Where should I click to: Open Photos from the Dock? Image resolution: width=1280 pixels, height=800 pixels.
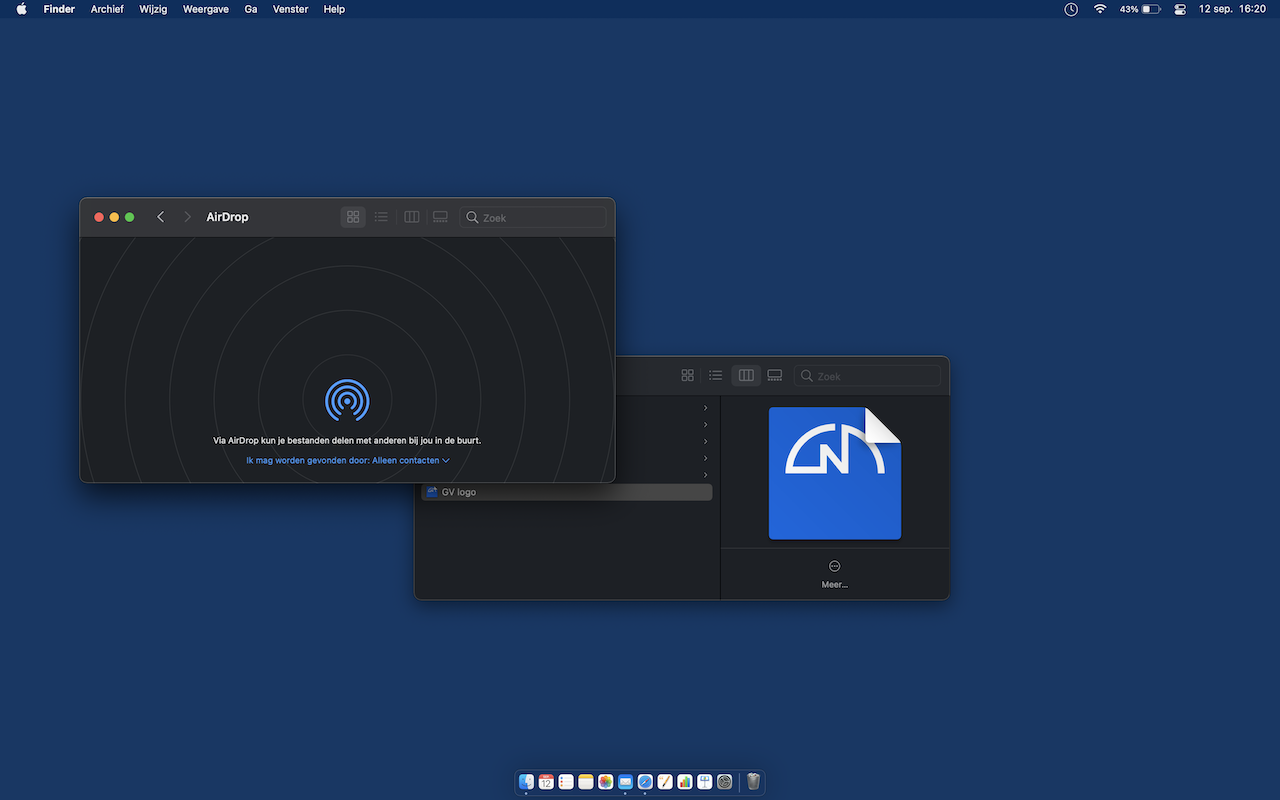(606, 782)
